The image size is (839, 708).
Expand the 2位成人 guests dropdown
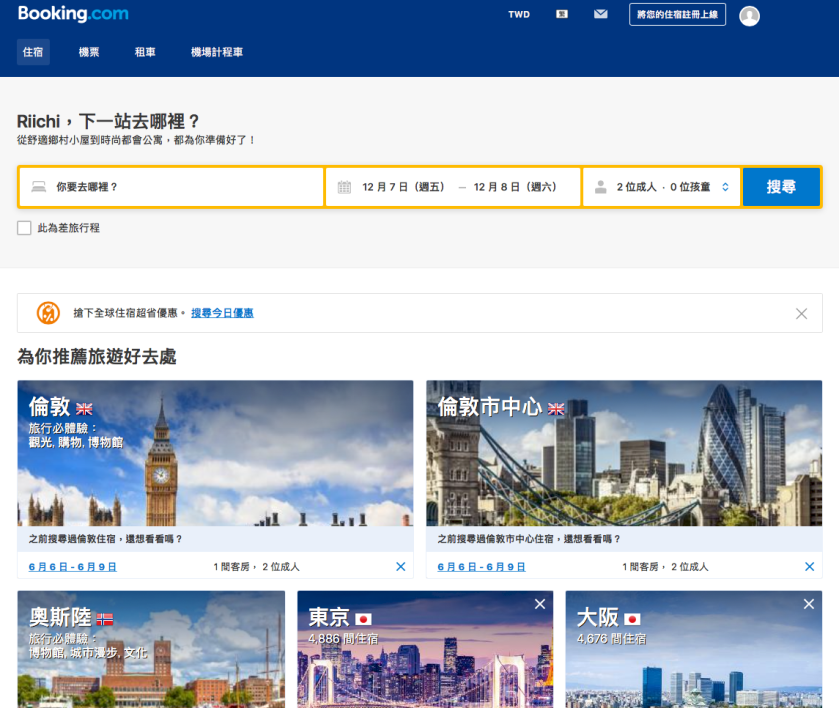coord(662,187)
